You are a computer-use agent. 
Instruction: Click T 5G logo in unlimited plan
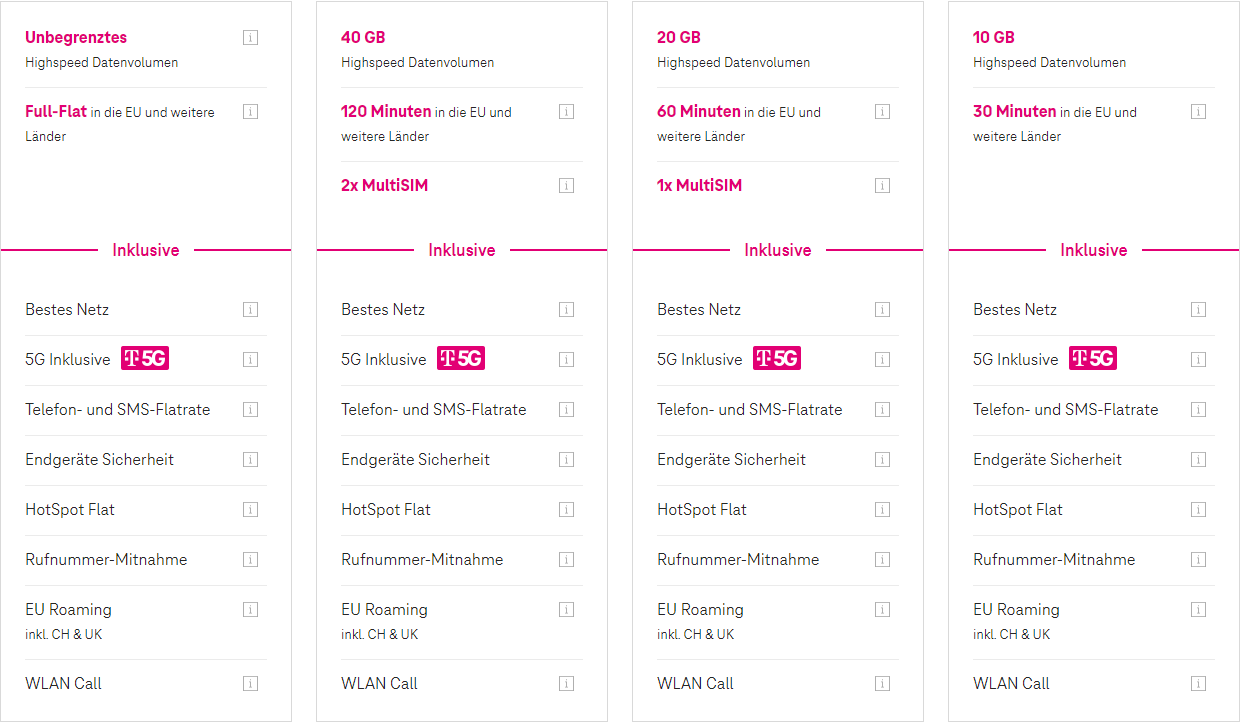tap(145, 358)
